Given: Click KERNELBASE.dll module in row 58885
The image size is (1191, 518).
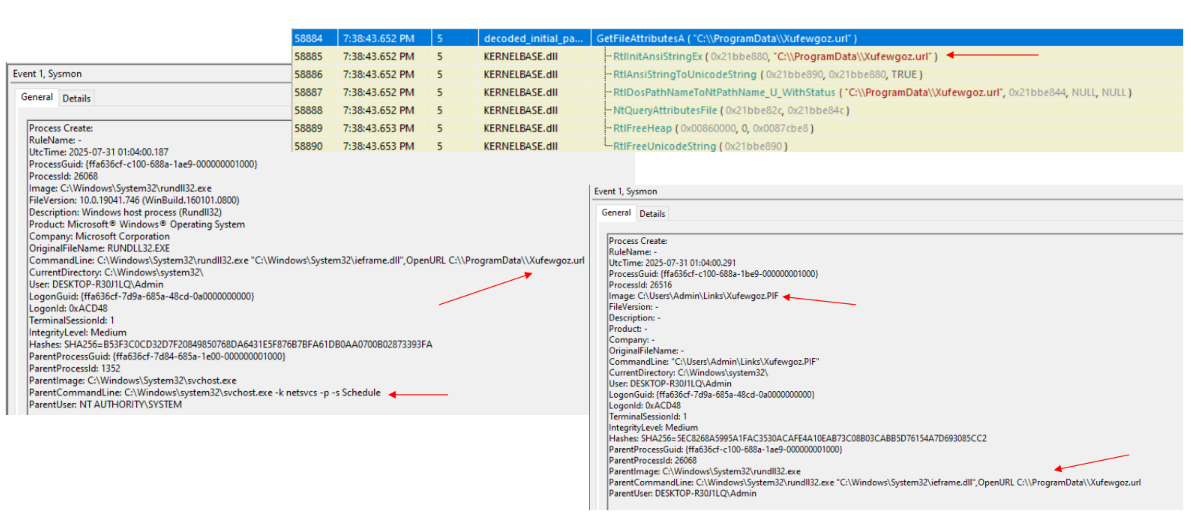Looking at the screenshot, I should pos(513,56).
